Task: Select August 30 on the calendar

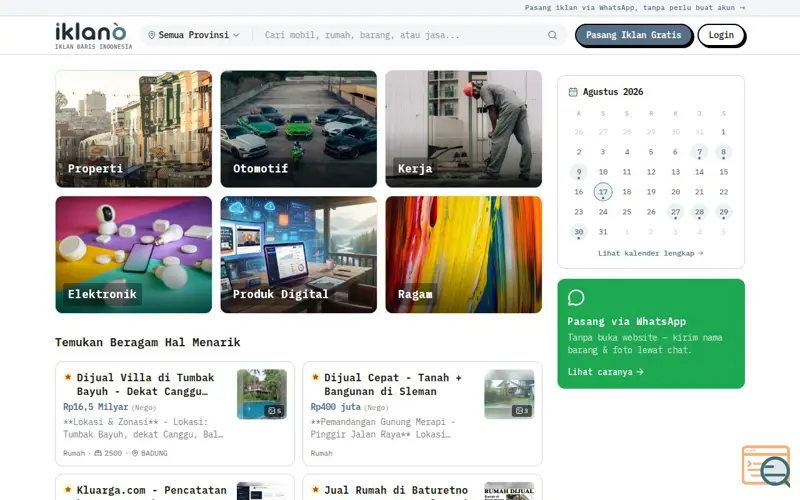Action: pyautogui.click(x=579, y=232)
